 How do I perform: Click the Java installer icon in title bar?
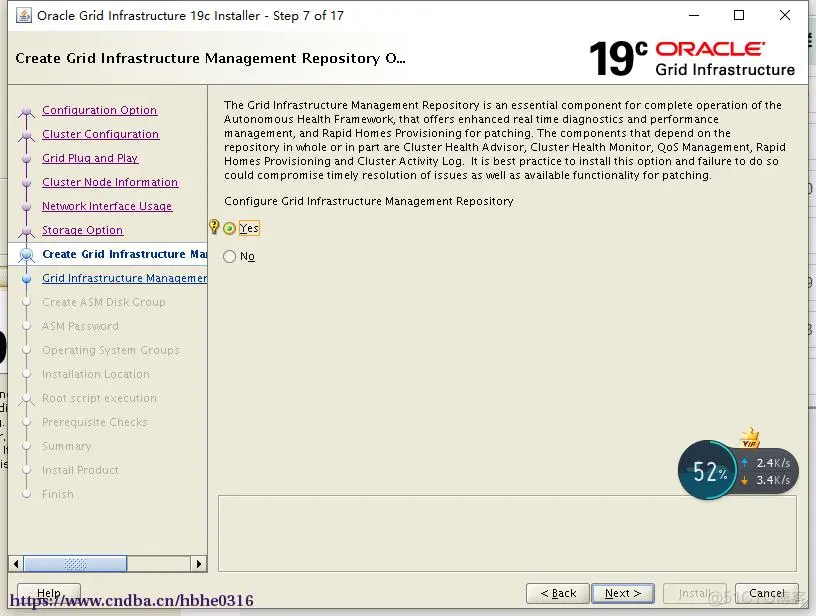tap(24, 16)
